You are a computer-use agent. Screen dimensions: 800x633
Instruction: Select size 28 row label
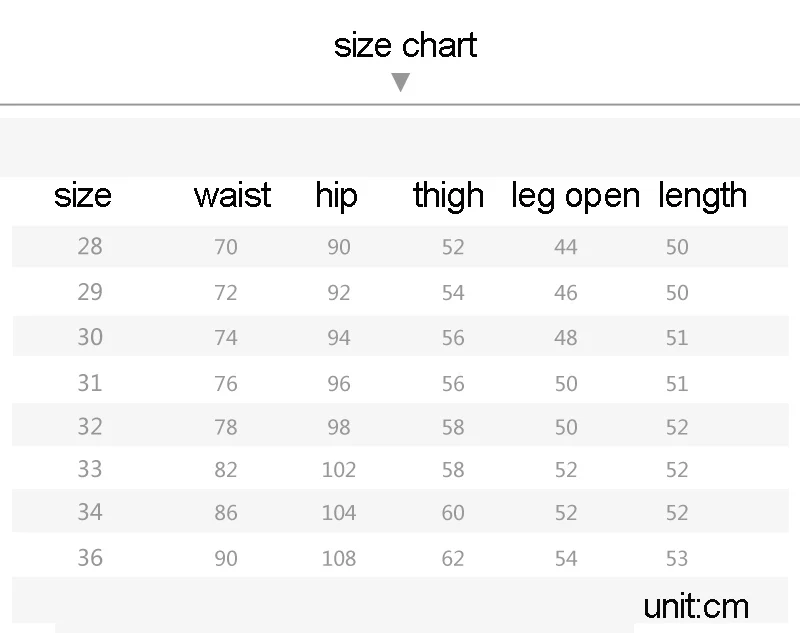pos(90,246)
